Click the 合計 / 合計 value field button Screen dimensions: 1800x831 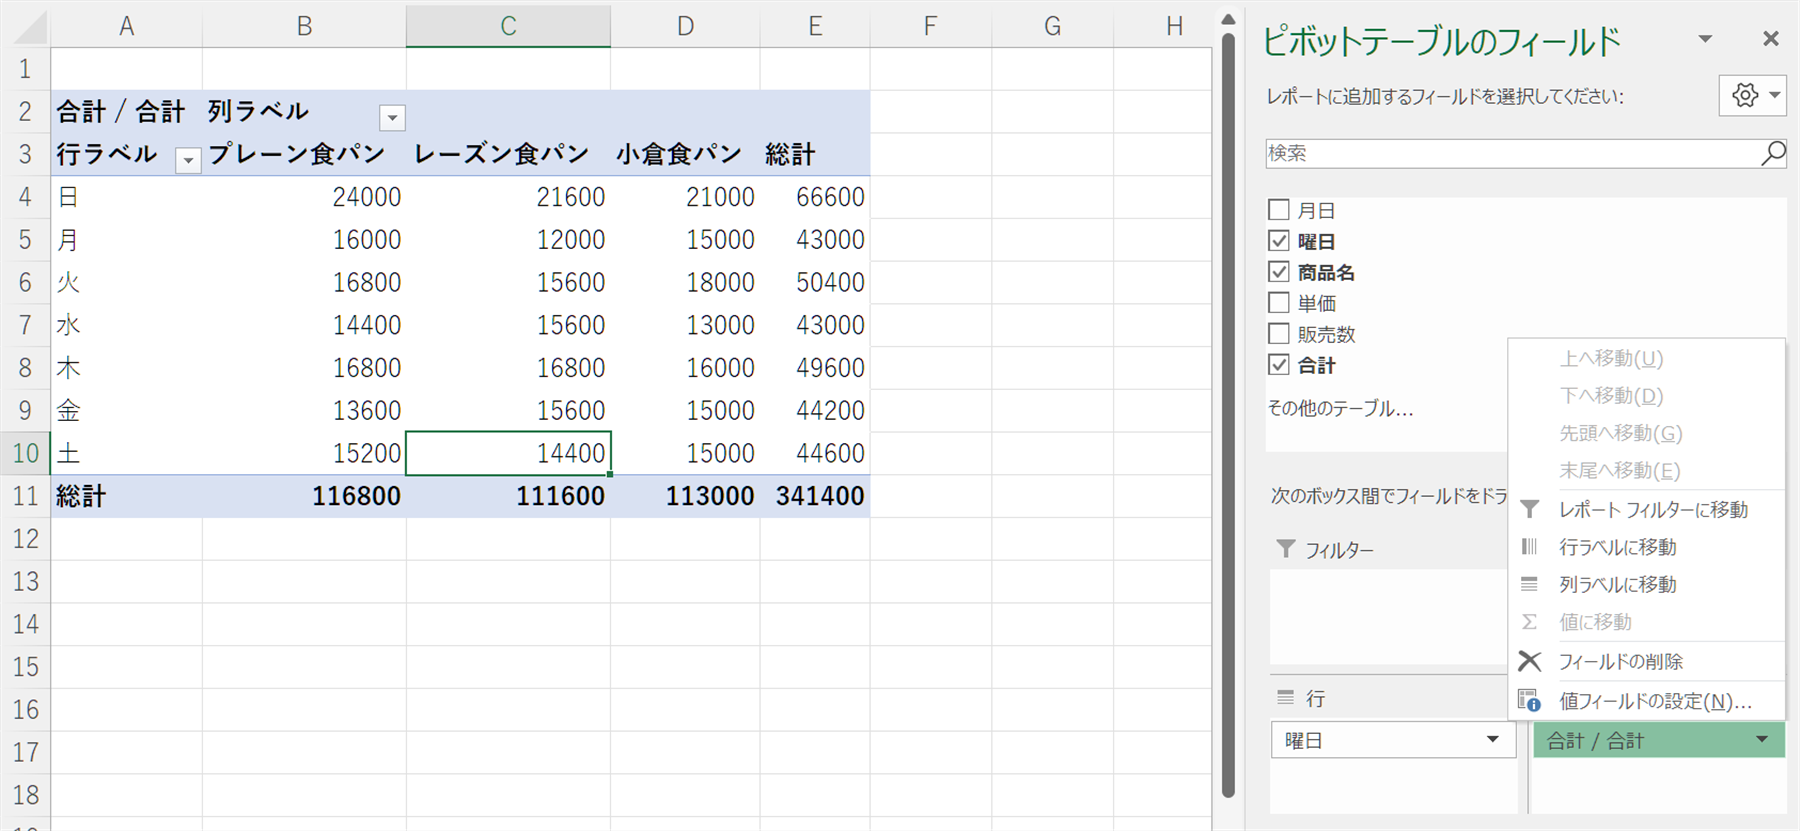[x=1640, y=741]
